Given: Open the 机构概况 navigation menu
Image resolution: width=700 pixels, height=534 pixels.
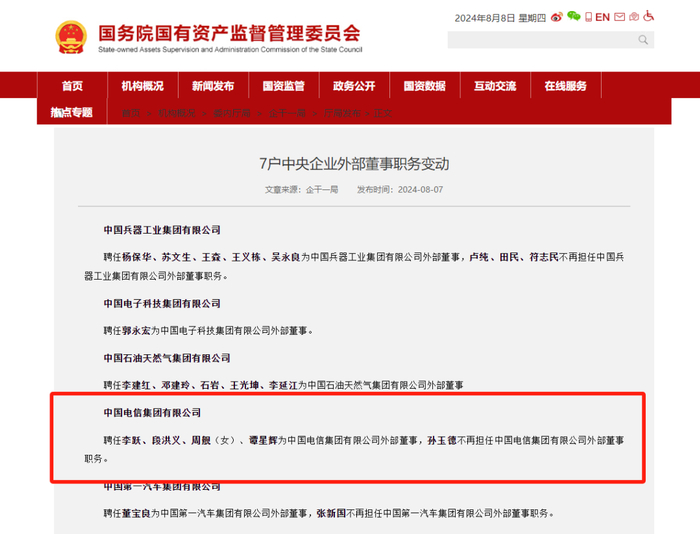Looking at the screenshot, I should (x=142, y=86).
